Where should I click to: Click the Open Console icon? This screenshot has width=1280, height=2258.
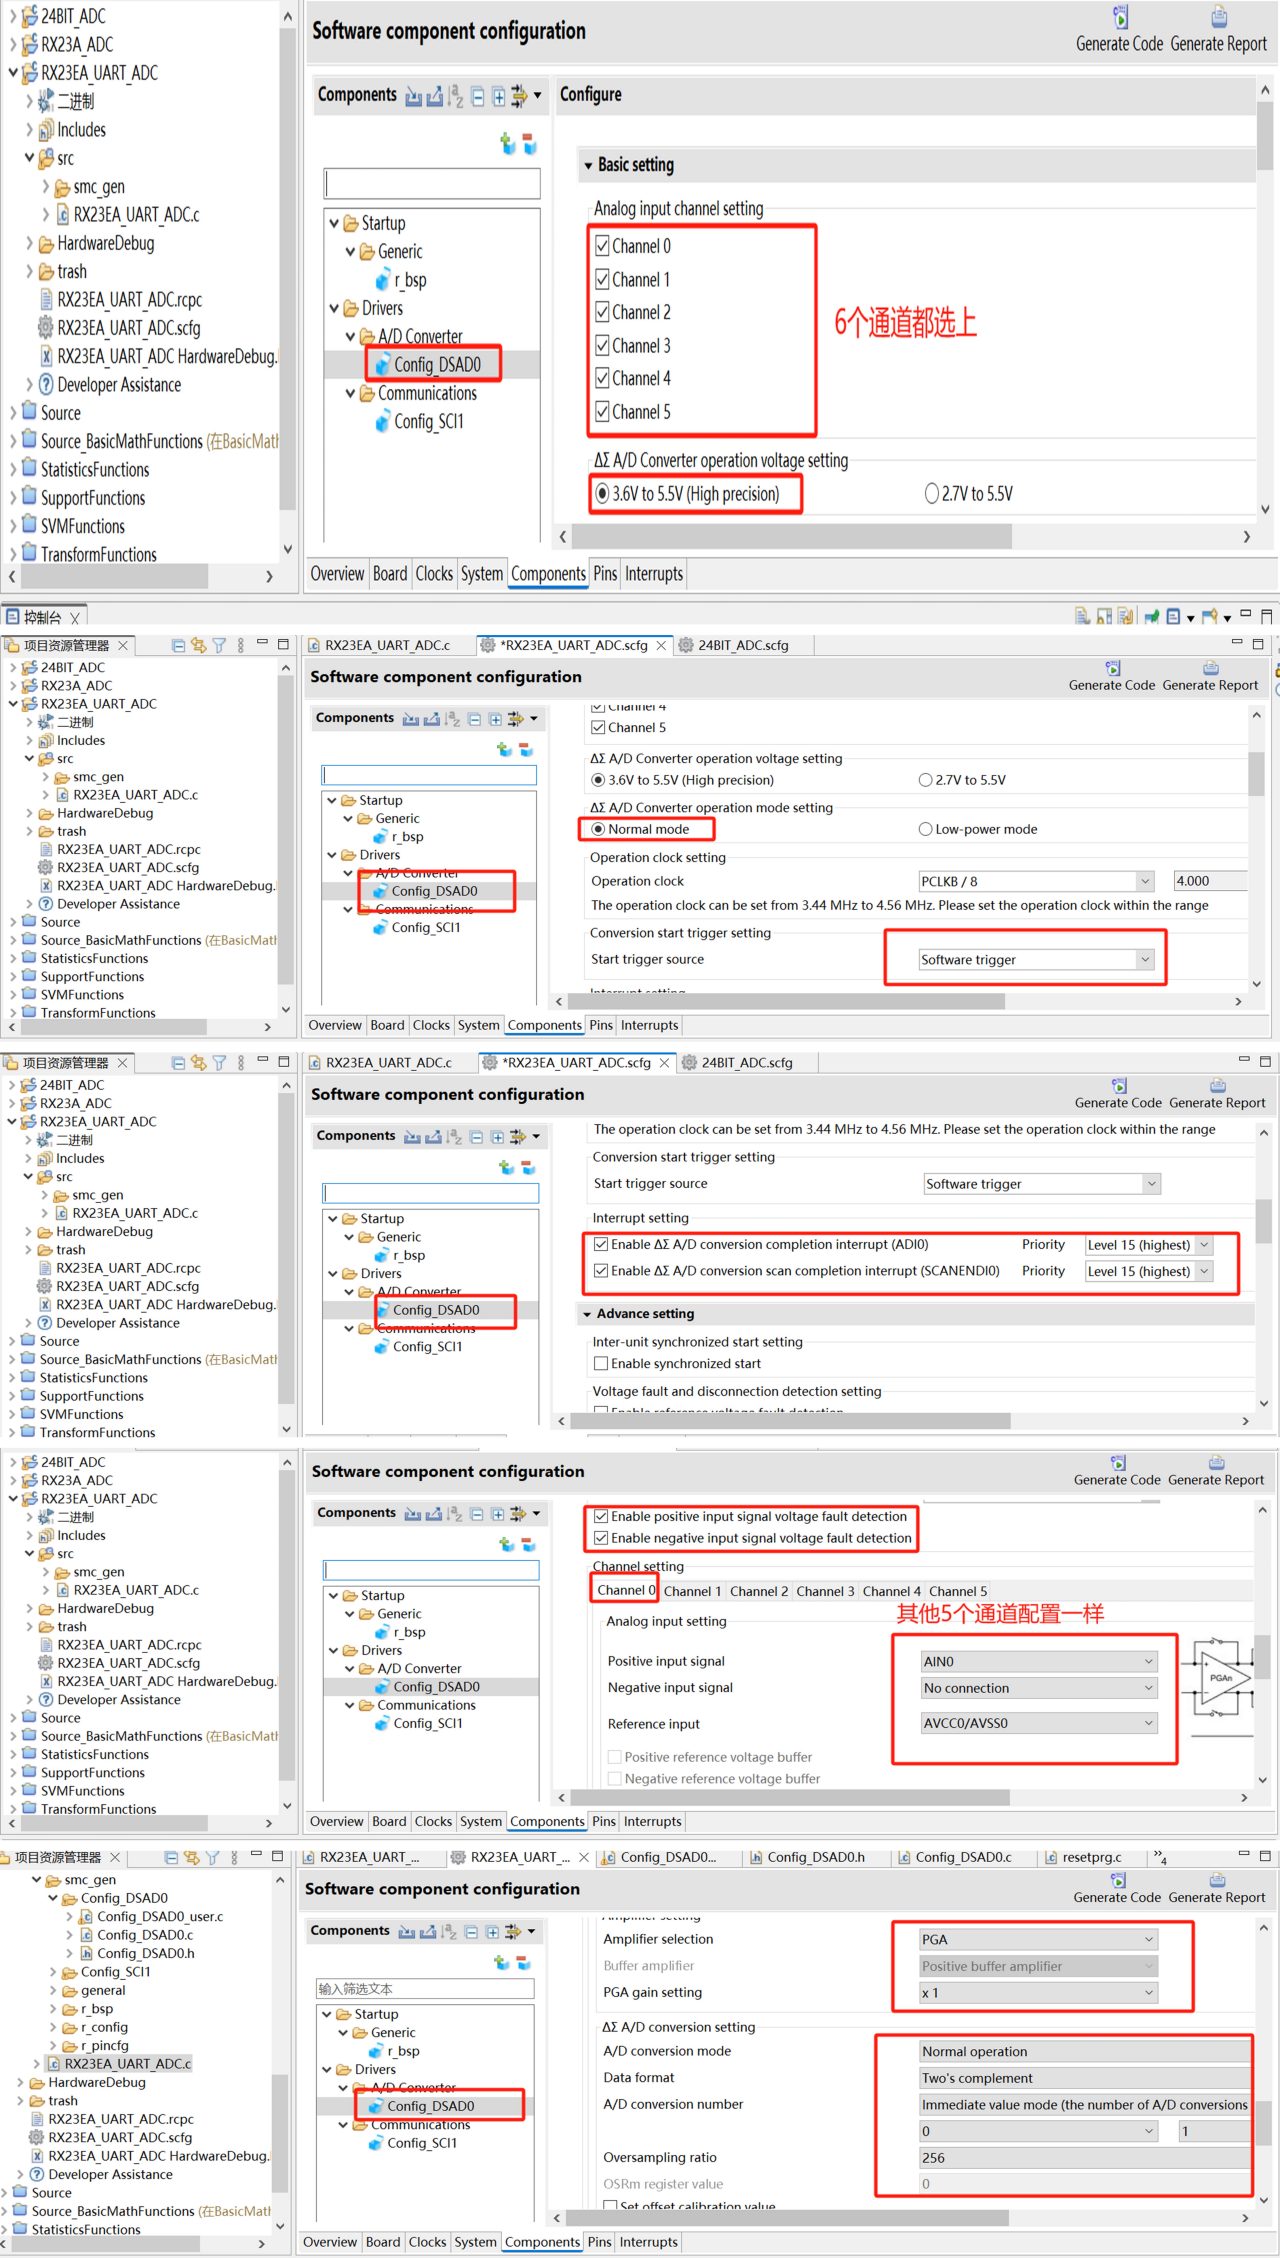[x=1210, y=616]
